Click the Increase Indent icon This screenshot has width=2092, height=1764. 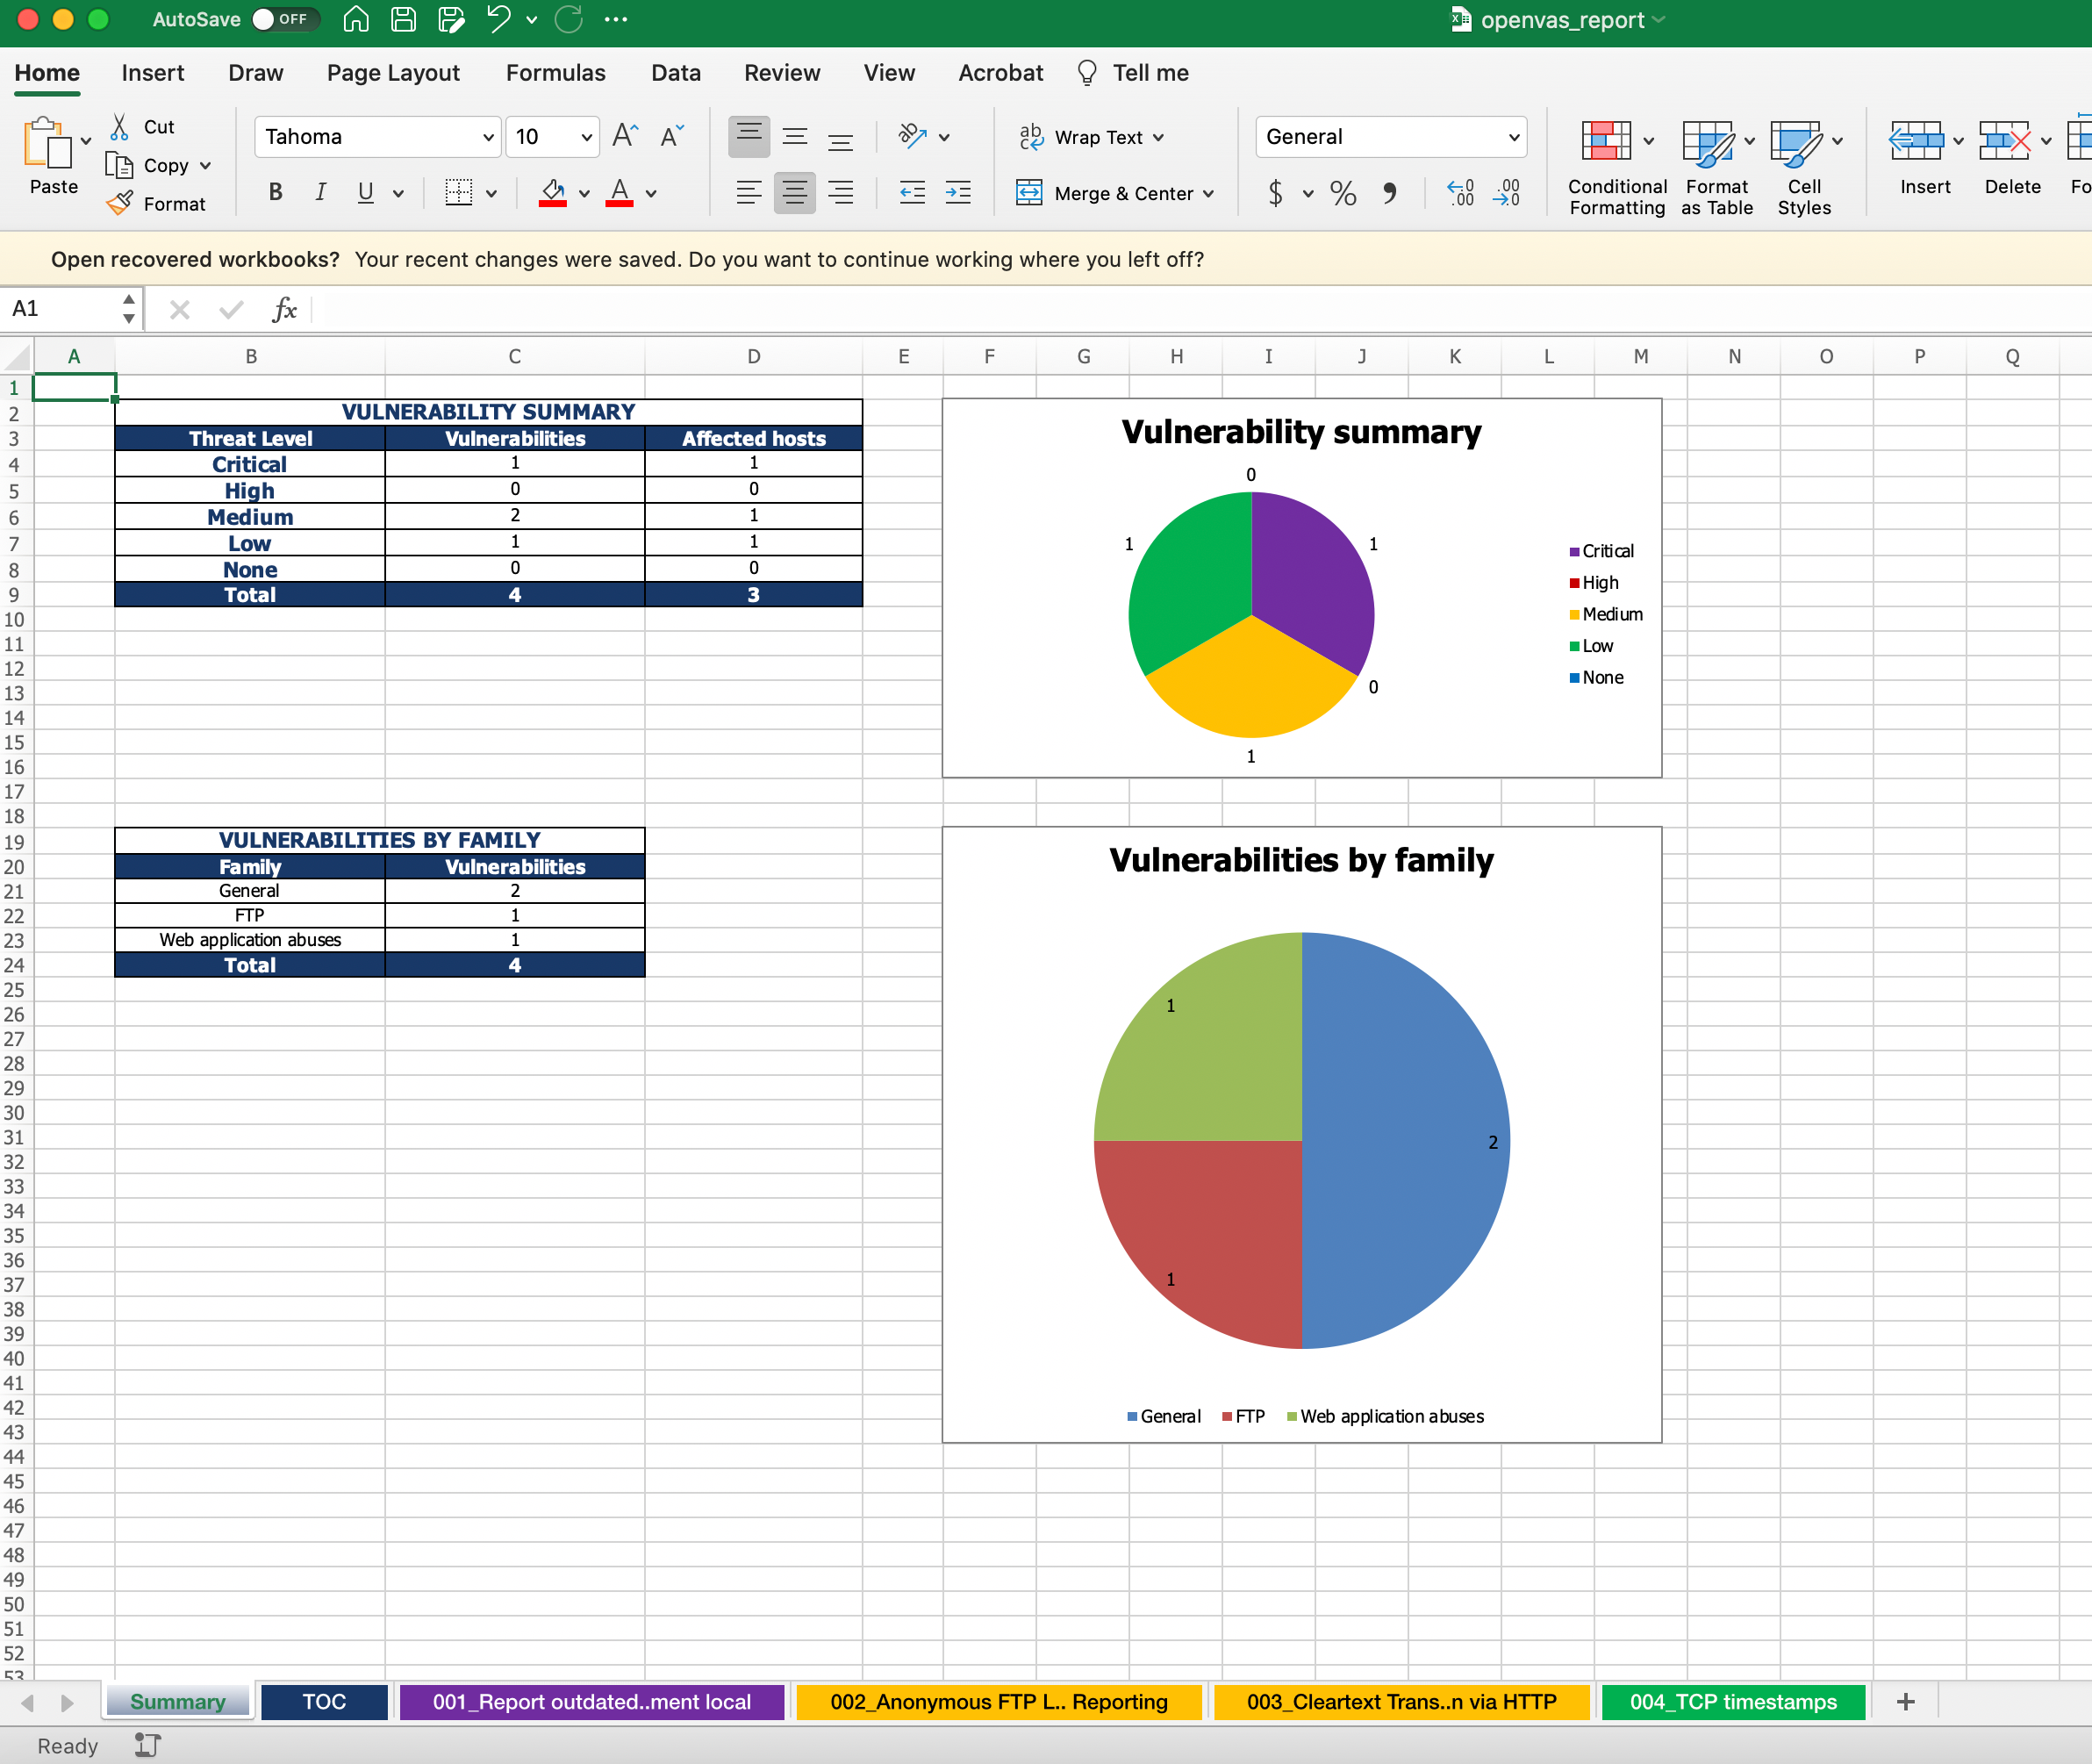[958, 193]
